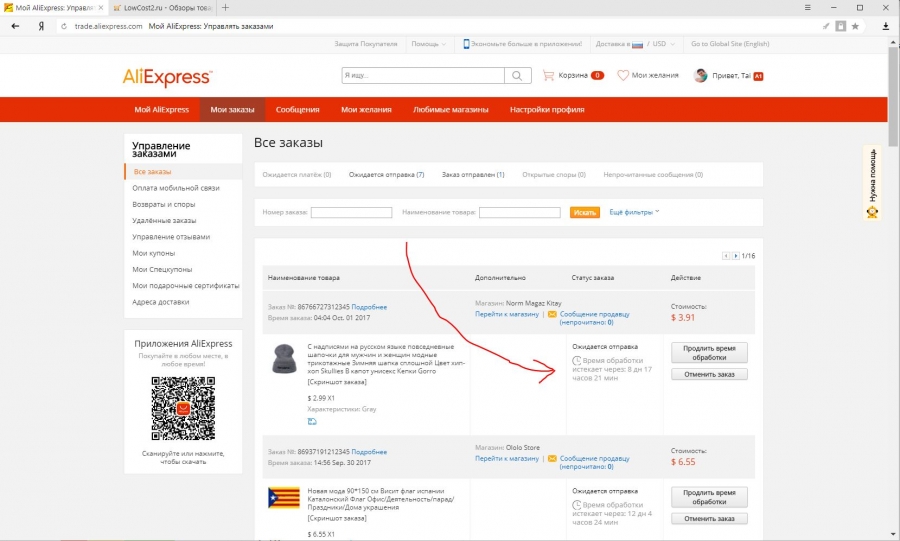Switch to the LowCost2.ru tab

point(163,8)
